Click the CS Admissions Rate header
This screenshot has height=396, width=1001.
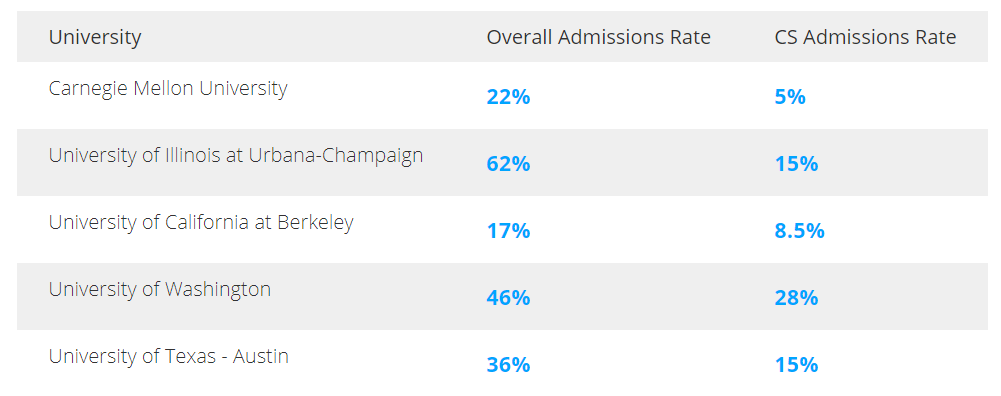tap(865, 37)
